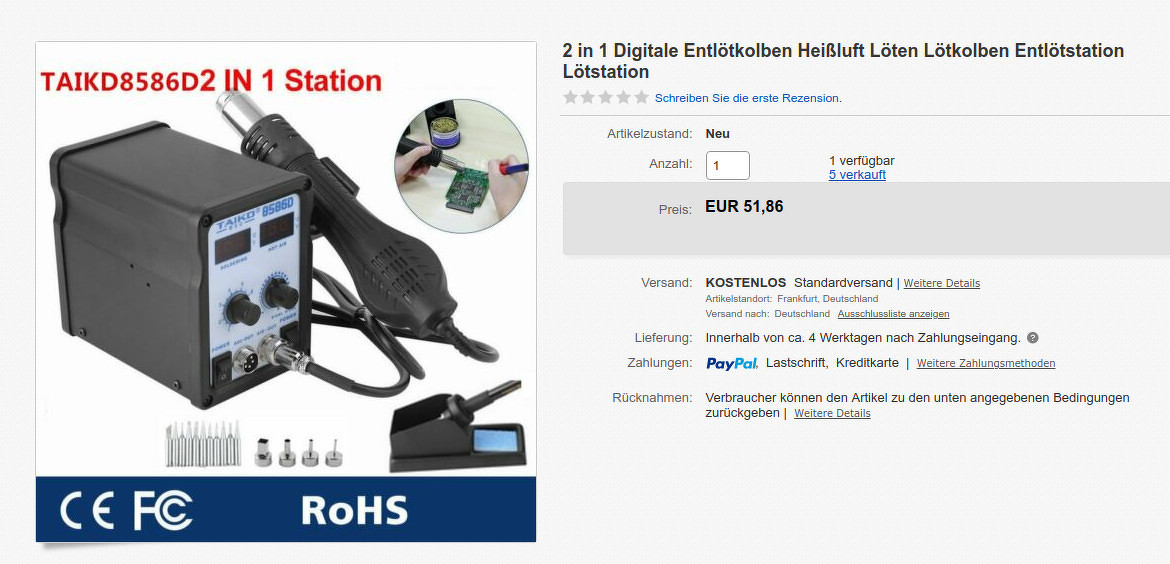This screenshot has height=564, width=1170.
Task: Open 'Schreiben Sie die erste Rezension' link
Action: pos(747,98)
